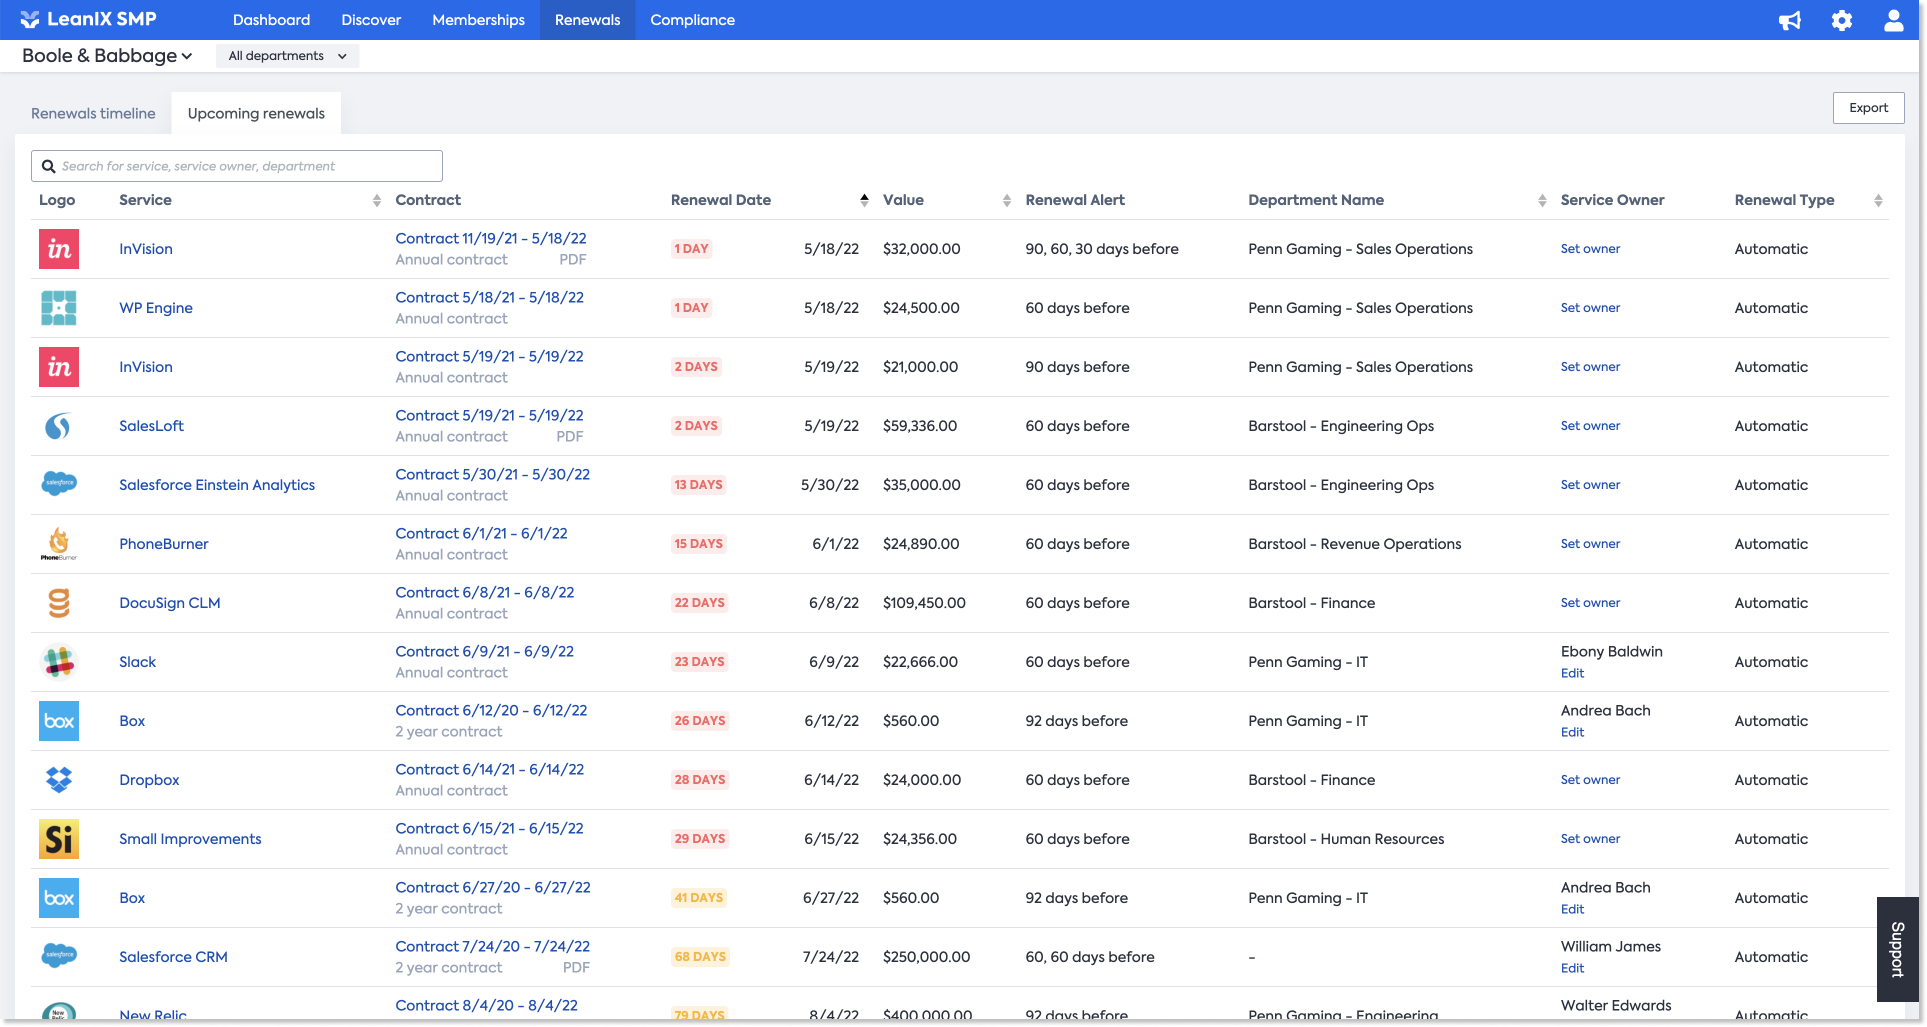
Task: Click the SalesLoft logo
Action: tap(59, 426)
